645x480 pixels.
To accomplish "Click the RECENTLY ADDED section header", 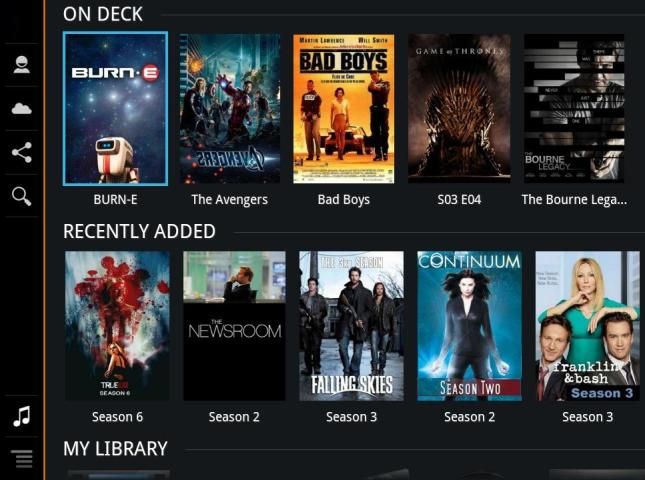I will click(x=139, y=231).
